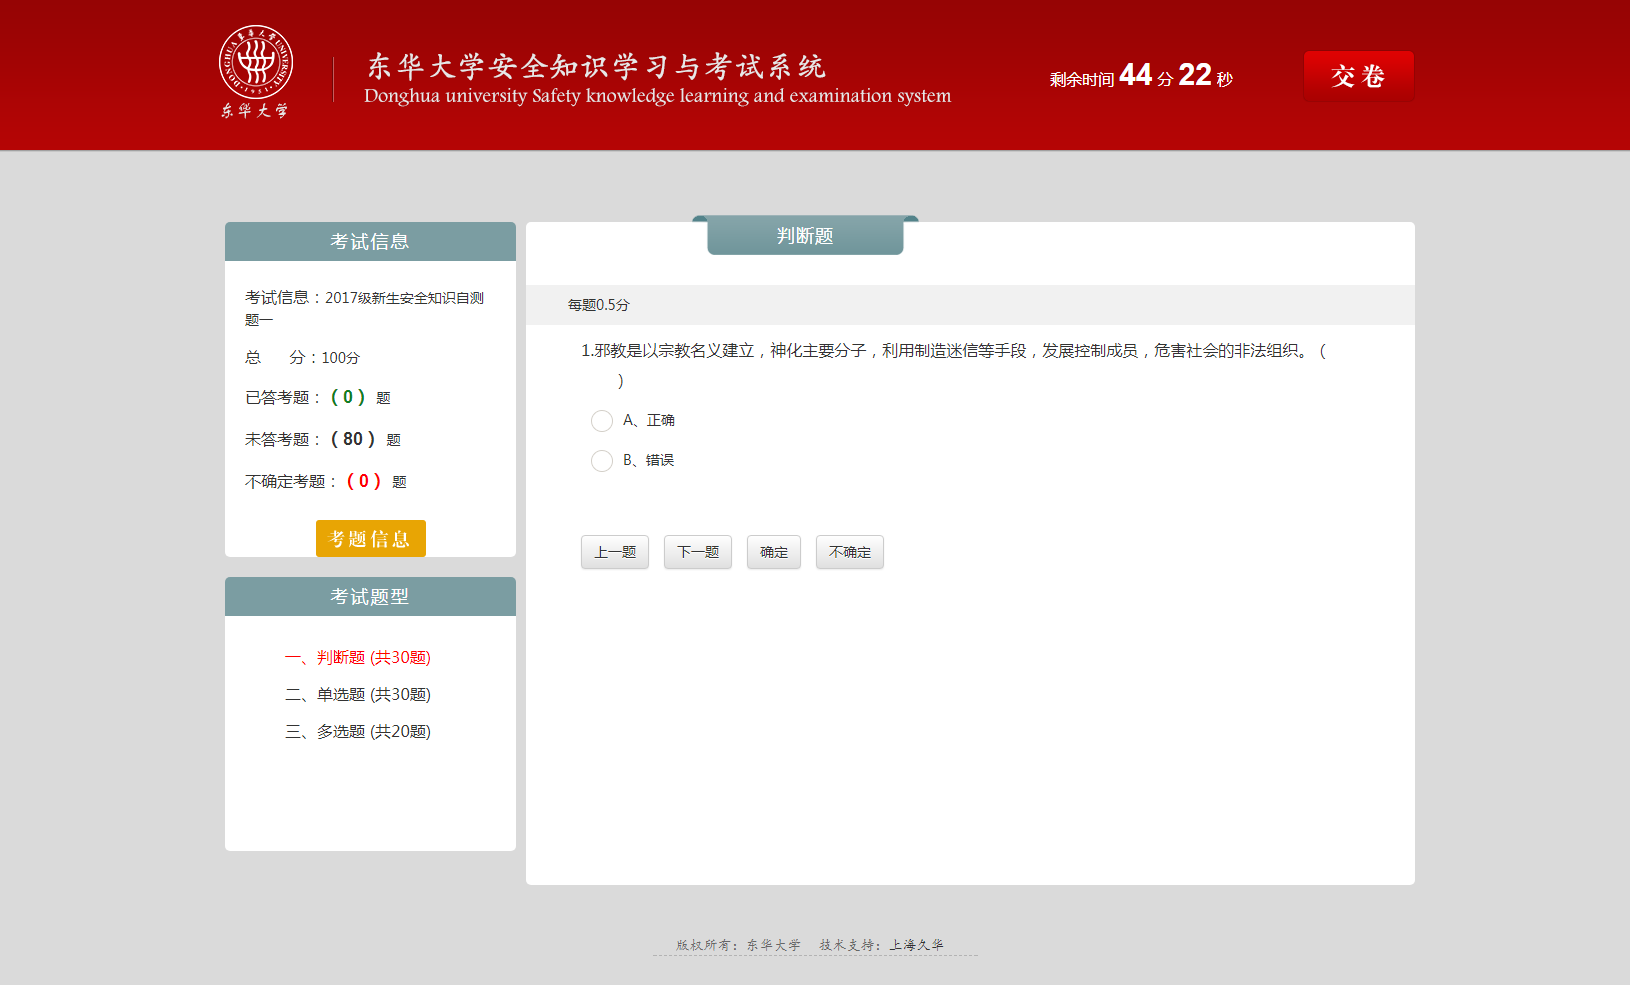Viewport: 1630px width, 985px height.
Task: Select radio option A 正确
Action: tap(602, 421)
